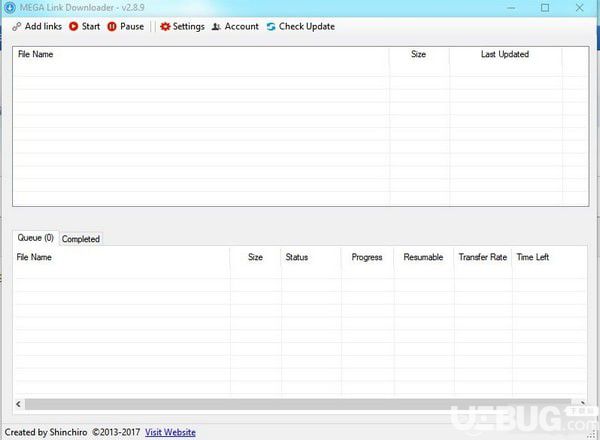This screenshot has width=600, height=440.
Task: Click the queue horizontal scrollbar thumb
Action: coord(298,404)
